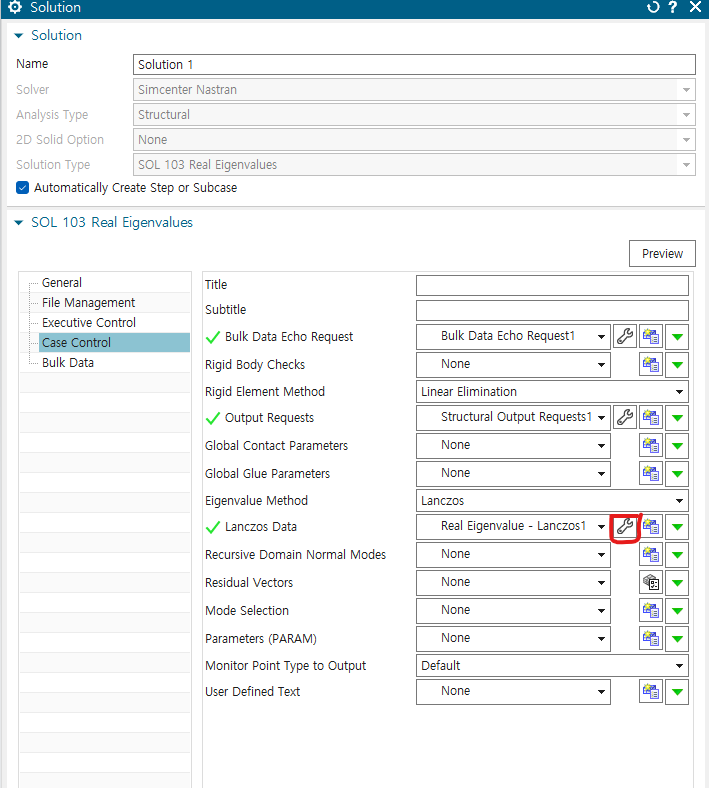709x788 pixels.
Task: Open the Residual Vectors dropdown
Action: click(513, 582)
